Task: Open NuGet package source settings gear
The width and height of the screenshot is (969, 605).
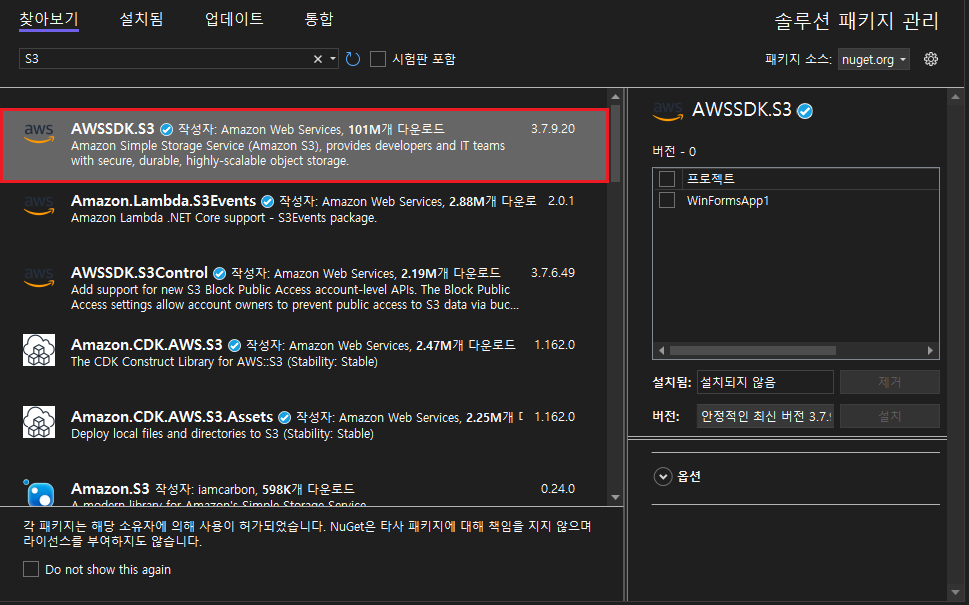Action: pos(931,59)
